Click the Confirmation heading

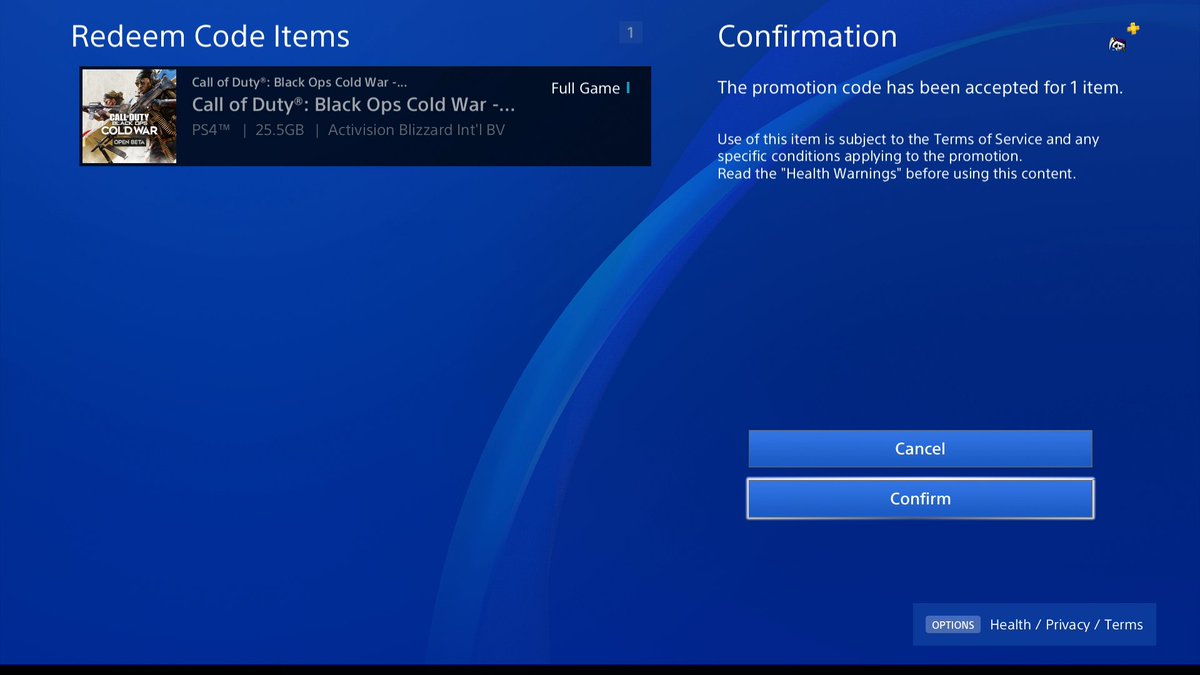pos(807,37)
